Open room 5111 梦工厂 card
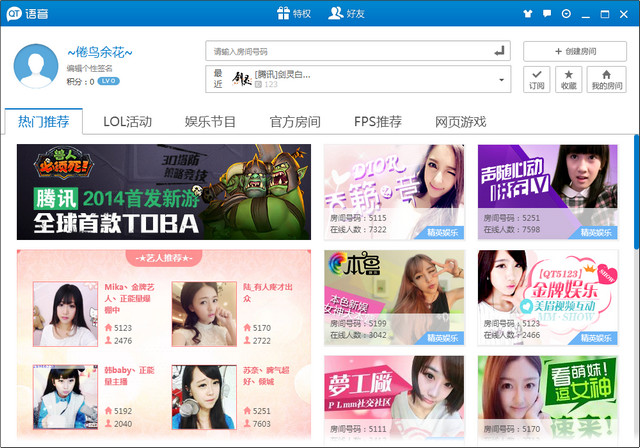 [394, 400]
